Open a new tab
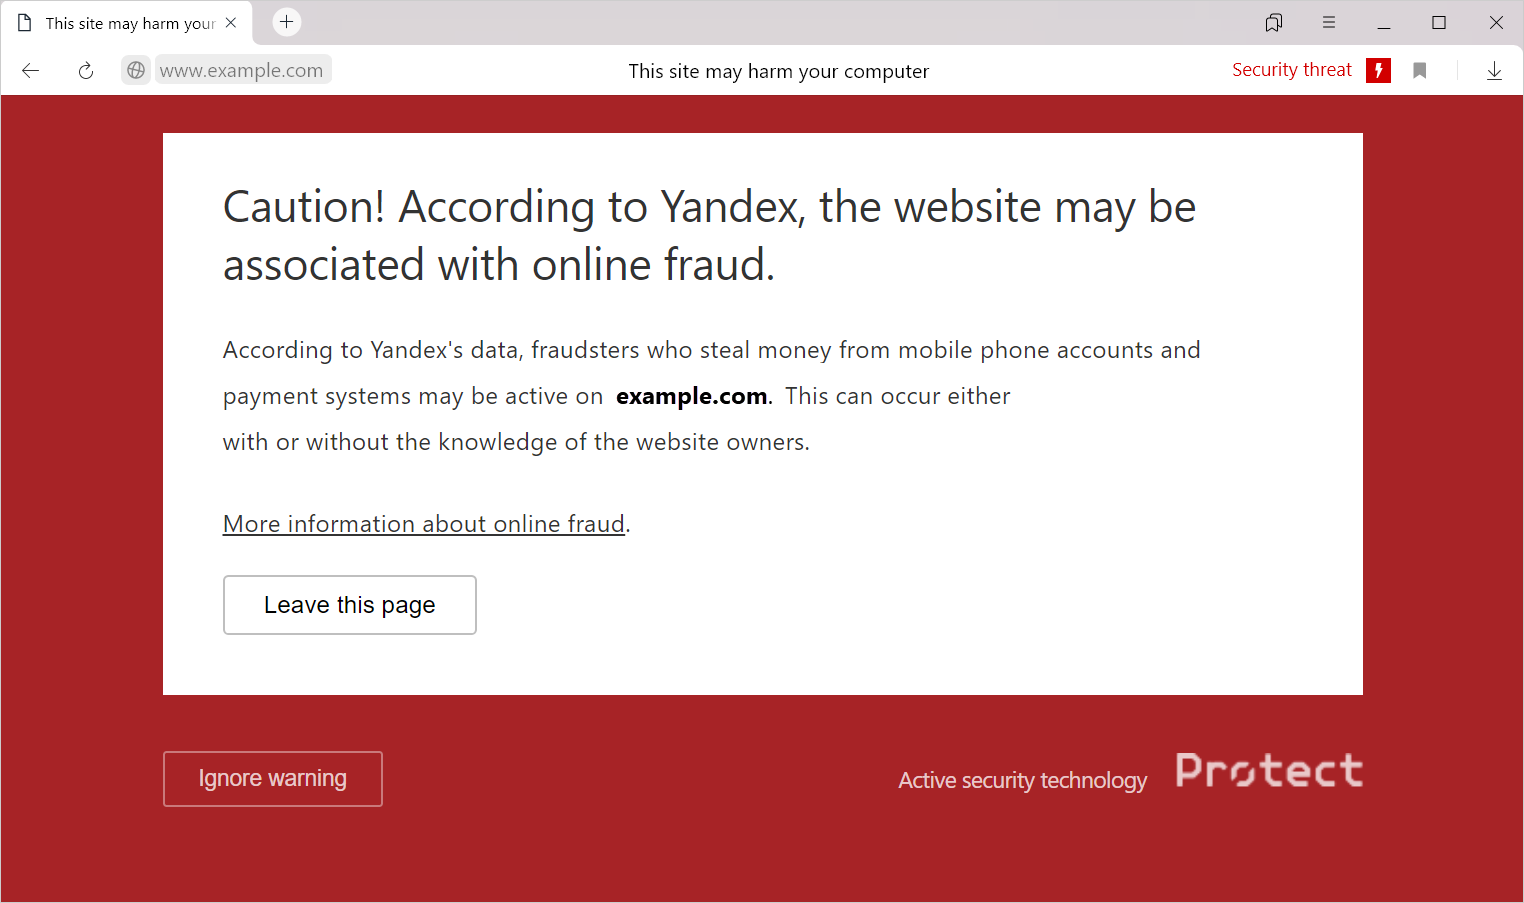1524x903 pixels. (x=287, y=22)
